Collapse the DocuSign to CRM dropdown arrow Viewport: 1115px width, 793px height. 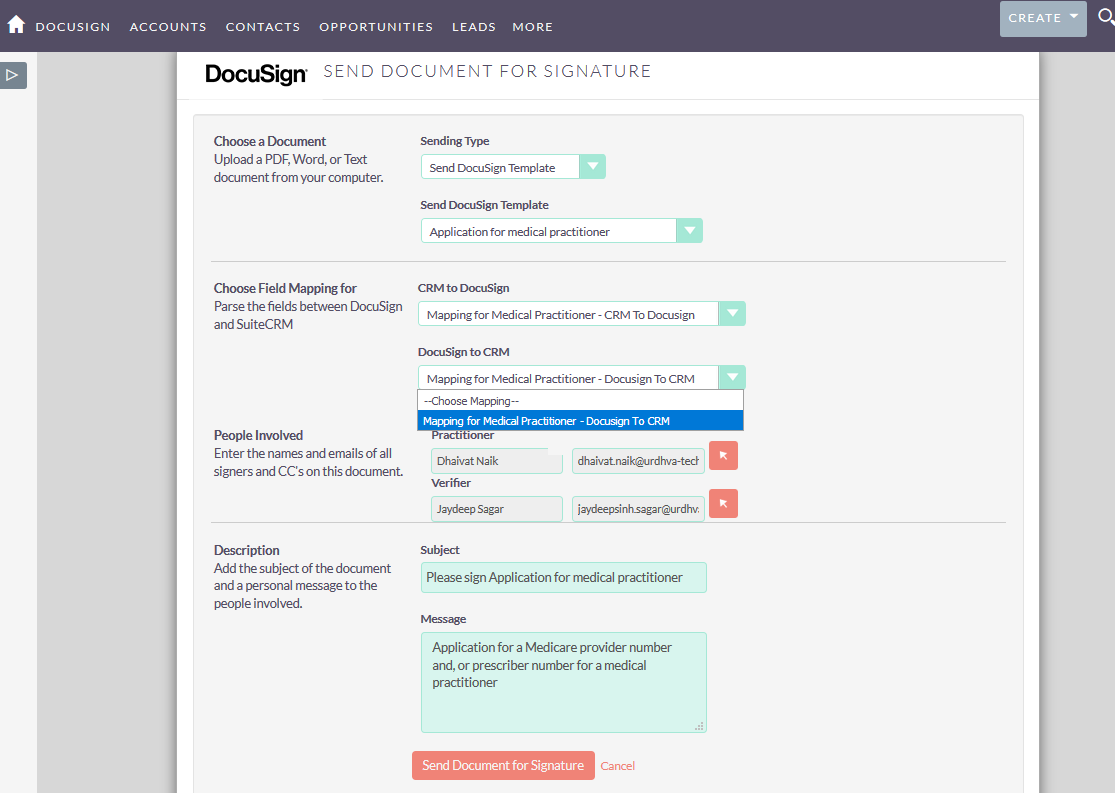(732, 378)
